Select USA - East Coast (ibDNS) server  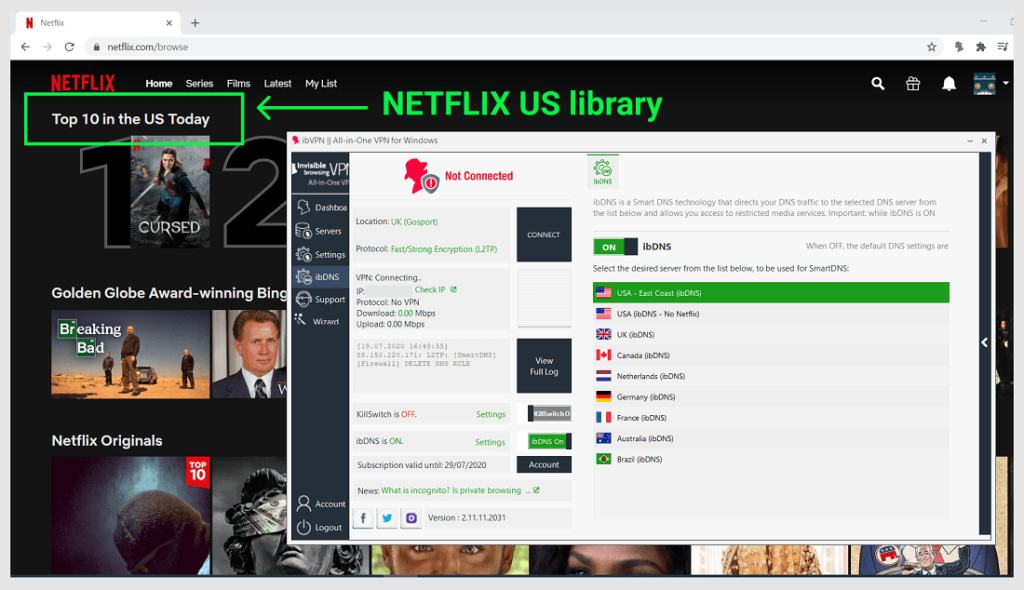click(771, 293)
